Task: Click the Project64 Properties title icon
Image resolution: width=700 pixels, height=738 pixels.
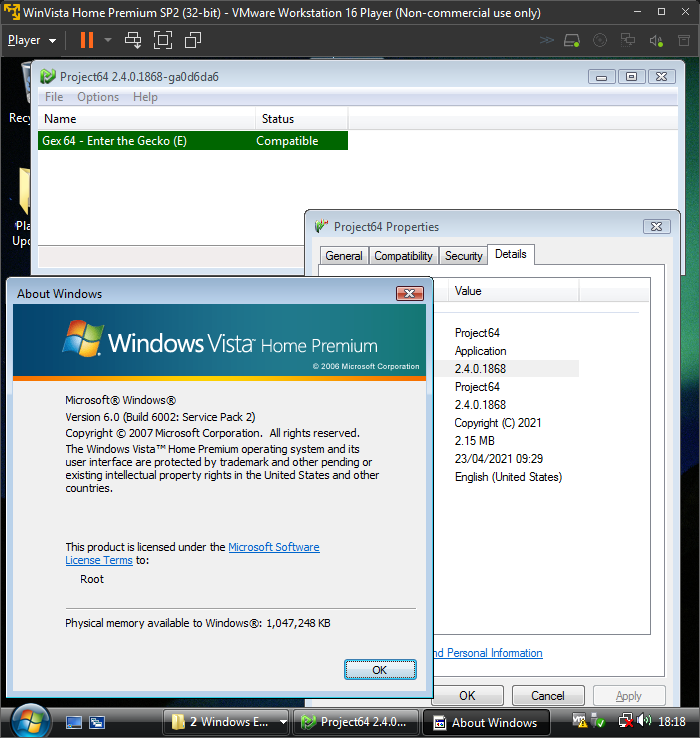Action: pos(321,226)
